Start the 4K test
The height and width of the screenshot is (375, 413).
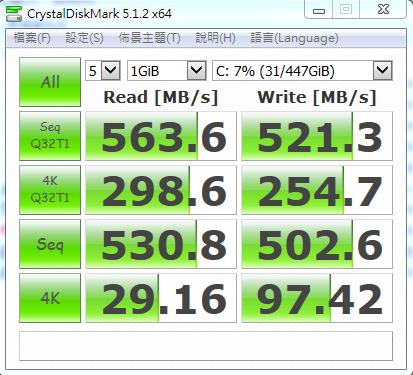pyautogui.click(x=50, y=298)
